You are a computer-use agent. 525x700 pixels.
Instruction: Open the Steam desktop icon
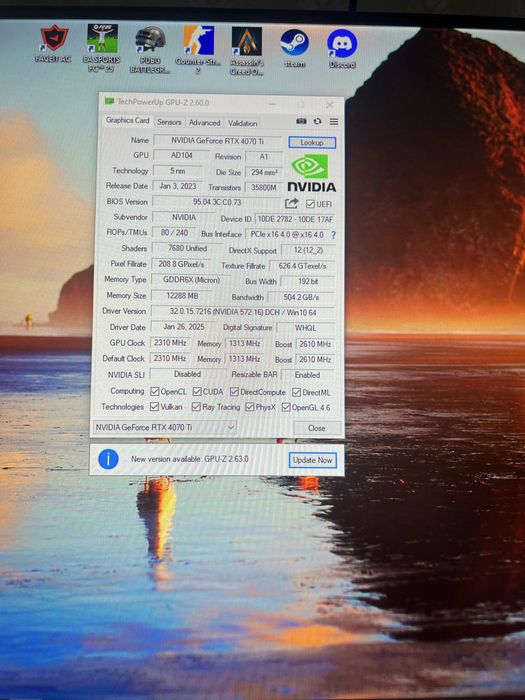[295, 48]
